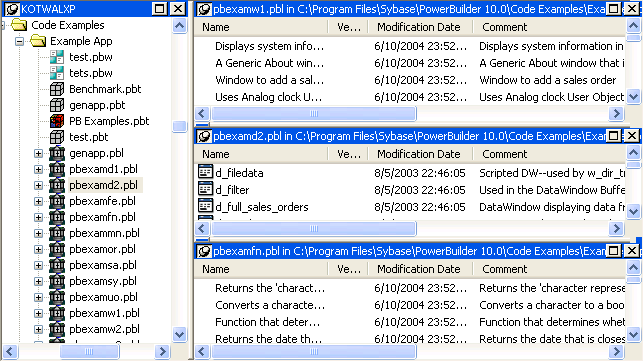This screenshot has height=362, width=643.
Task: Expand the pbexamfe.pbl tree node
Action: [x=38, y=201]
